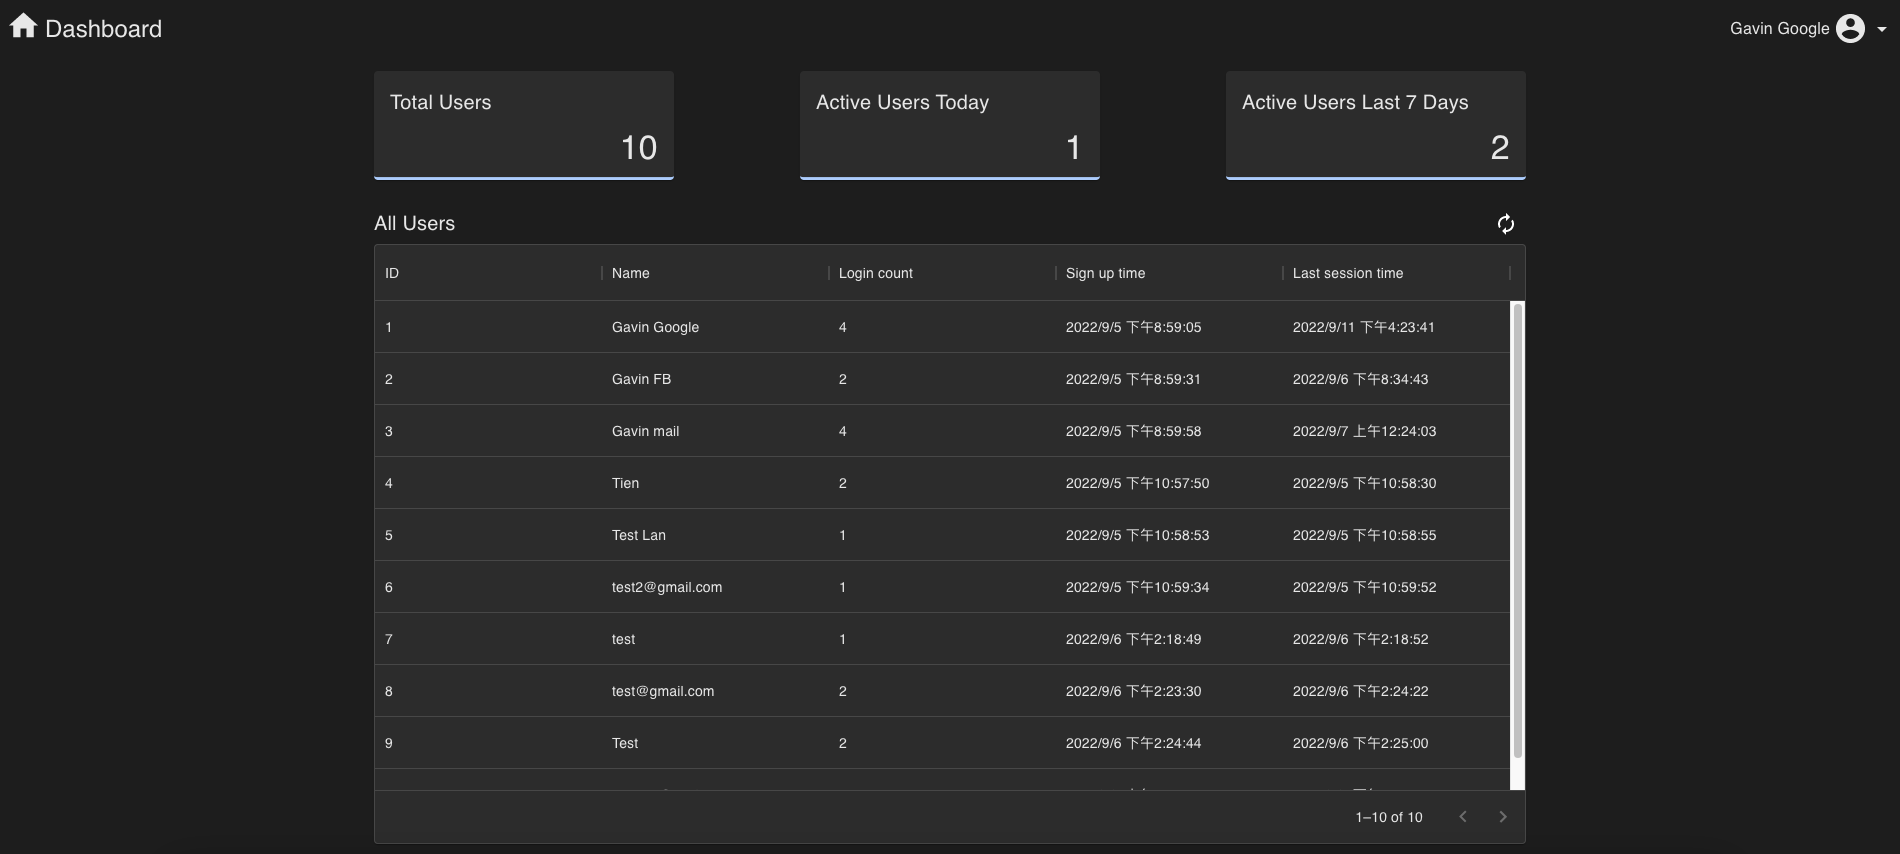Select the Gavin mail name cell
The width and height of the screenshot is (1900, 854).
click(715, 431)
